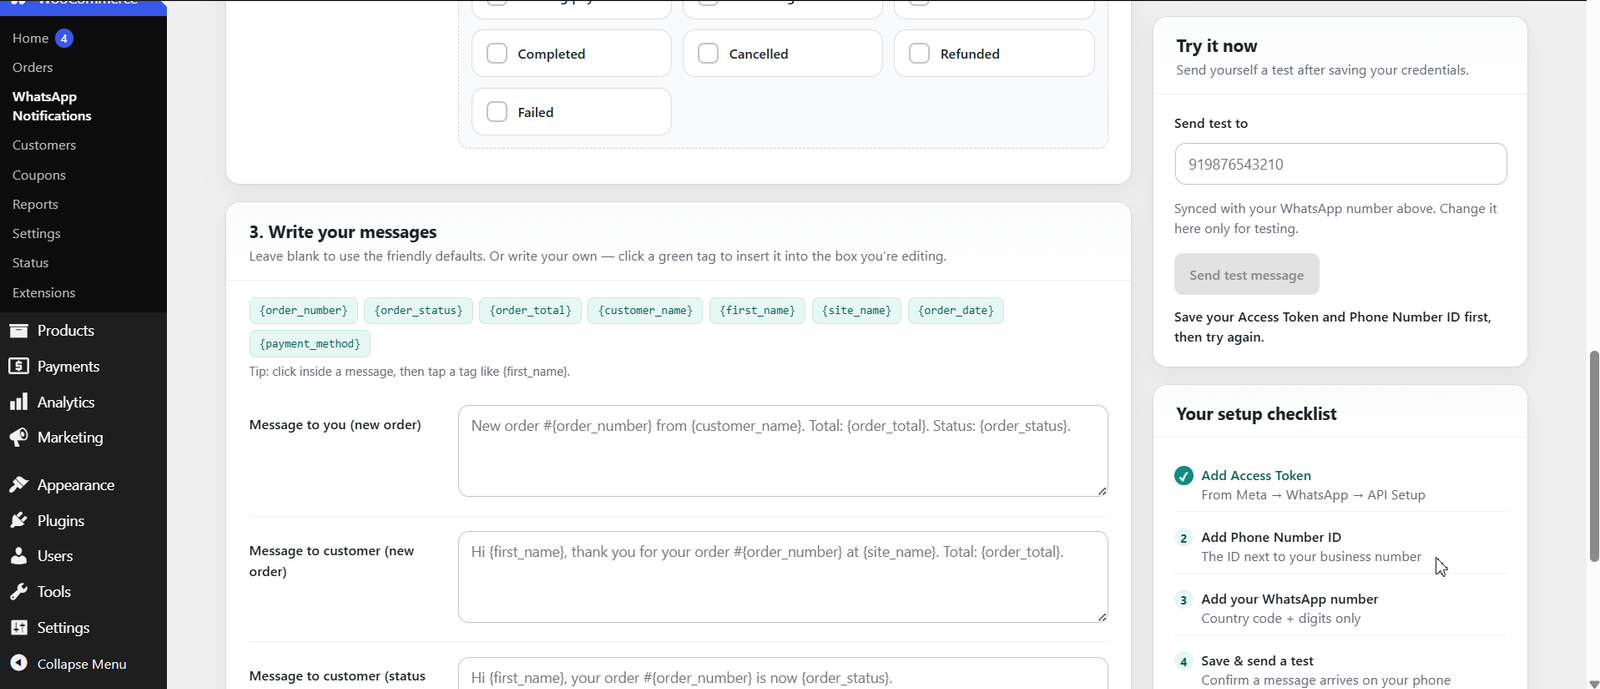Click step 4 badge for Save & send a test
1600x689 pixels.
1184,662
